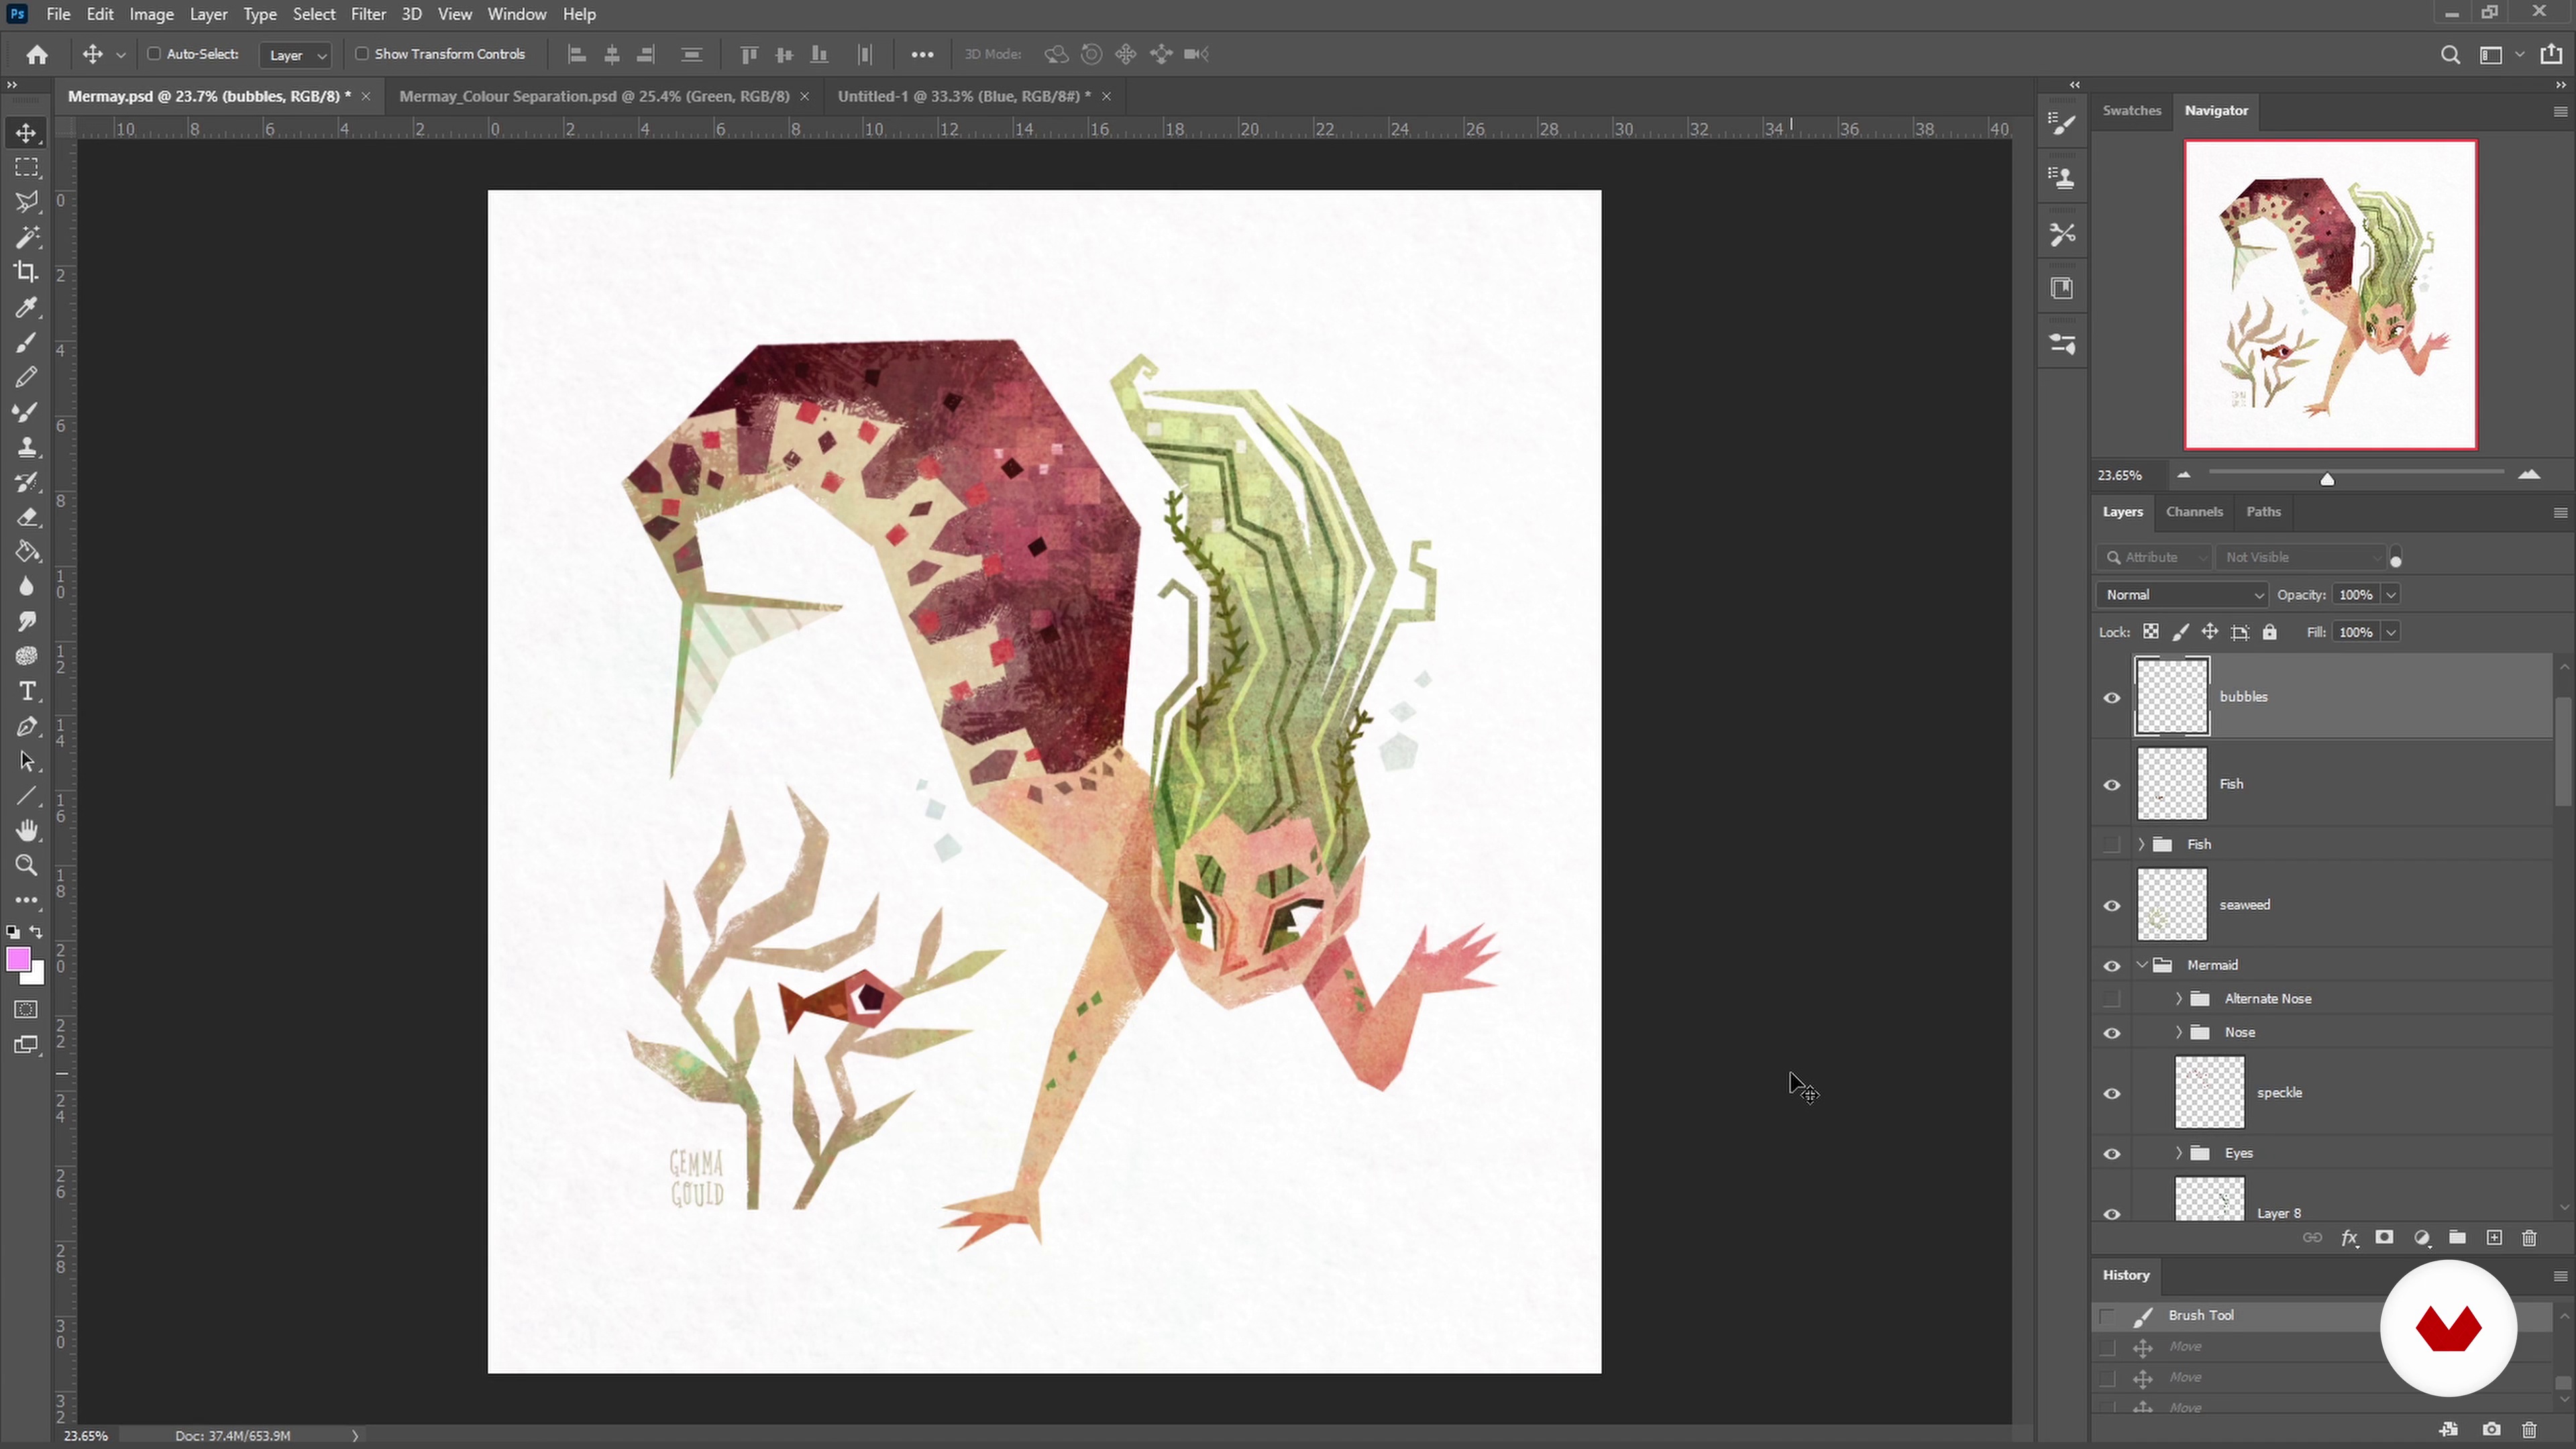The image size is (2576, 1449).
Task: Switch to the Channels tab
Action: 2194,512
